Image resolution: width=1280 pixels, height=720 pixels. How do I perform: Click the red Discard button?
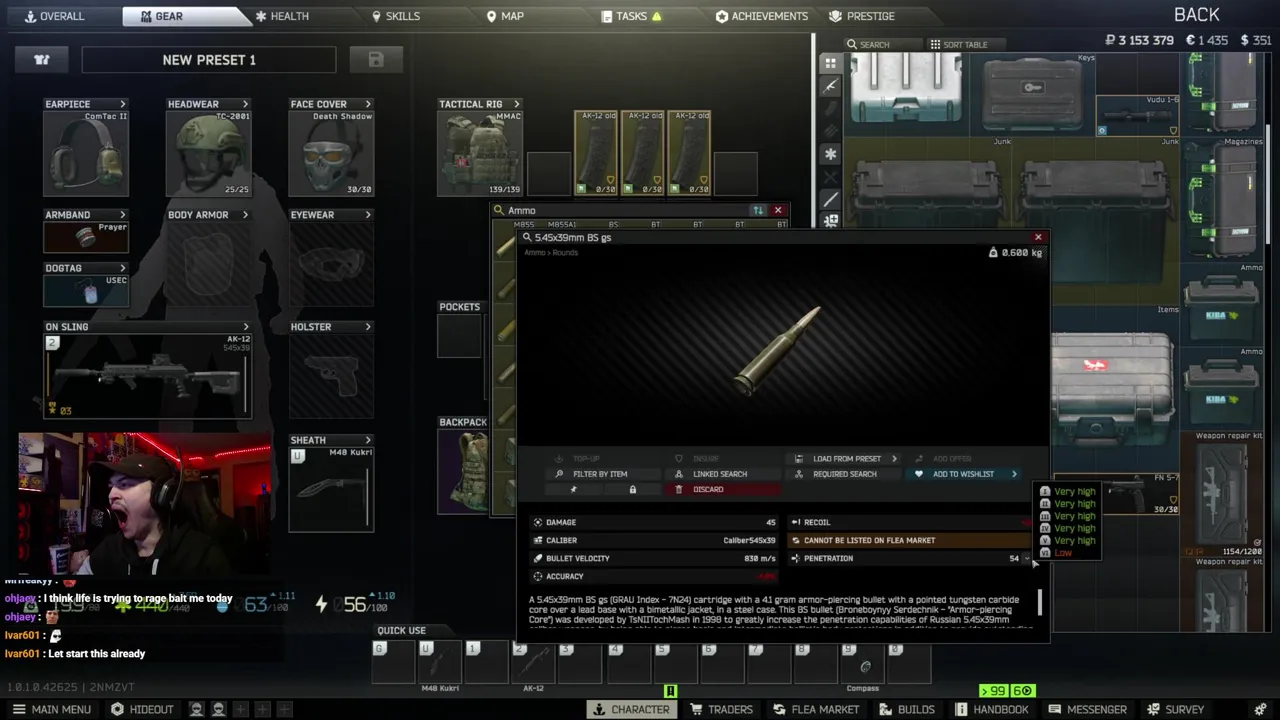coord(722,489)
